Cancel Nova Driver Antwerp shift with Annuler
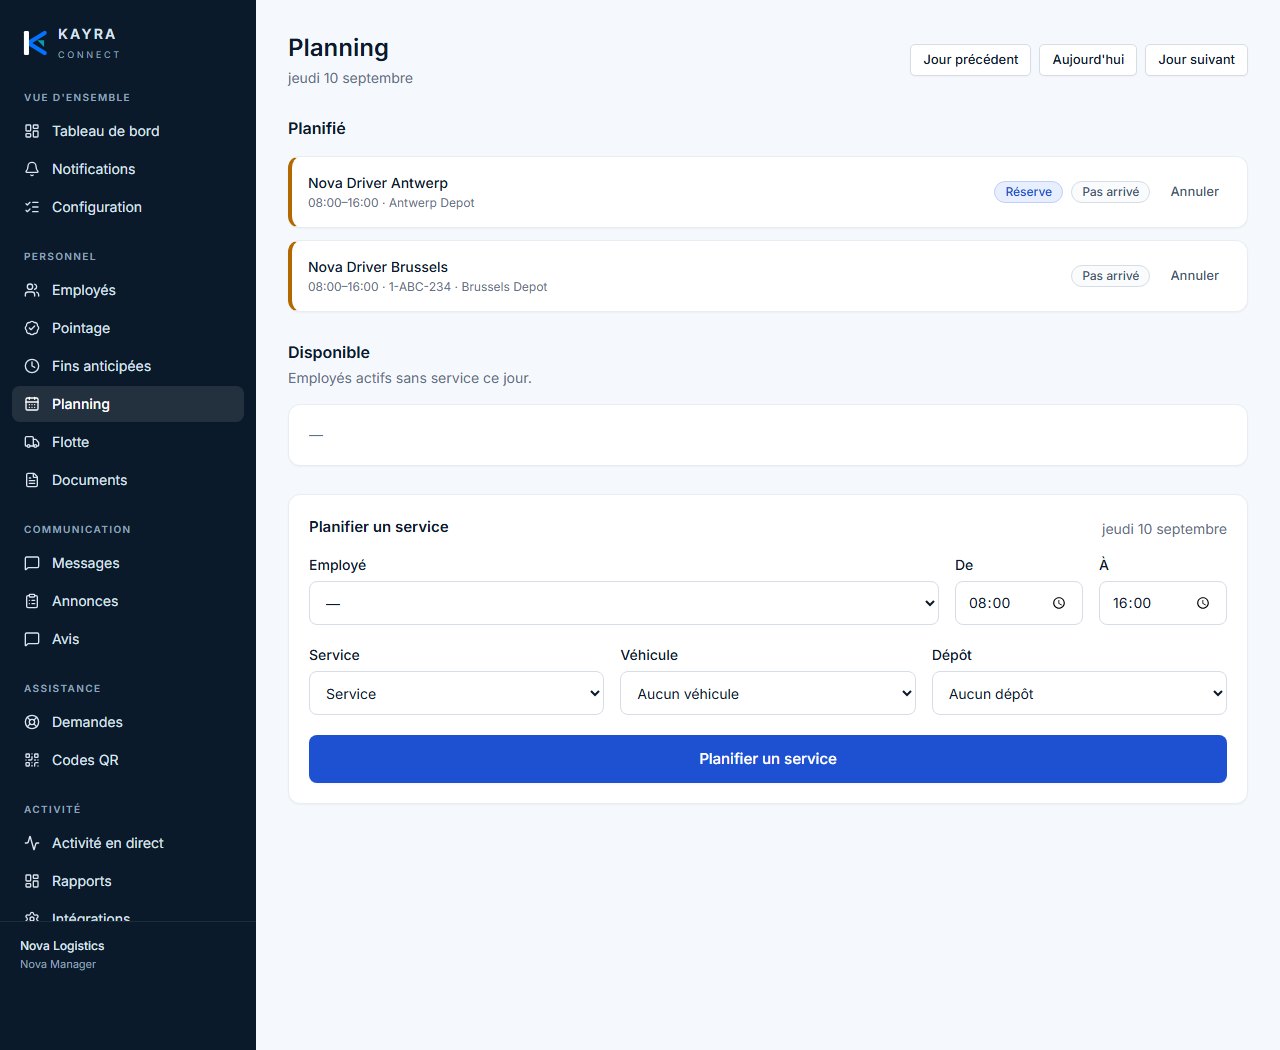 point(1195,192)
